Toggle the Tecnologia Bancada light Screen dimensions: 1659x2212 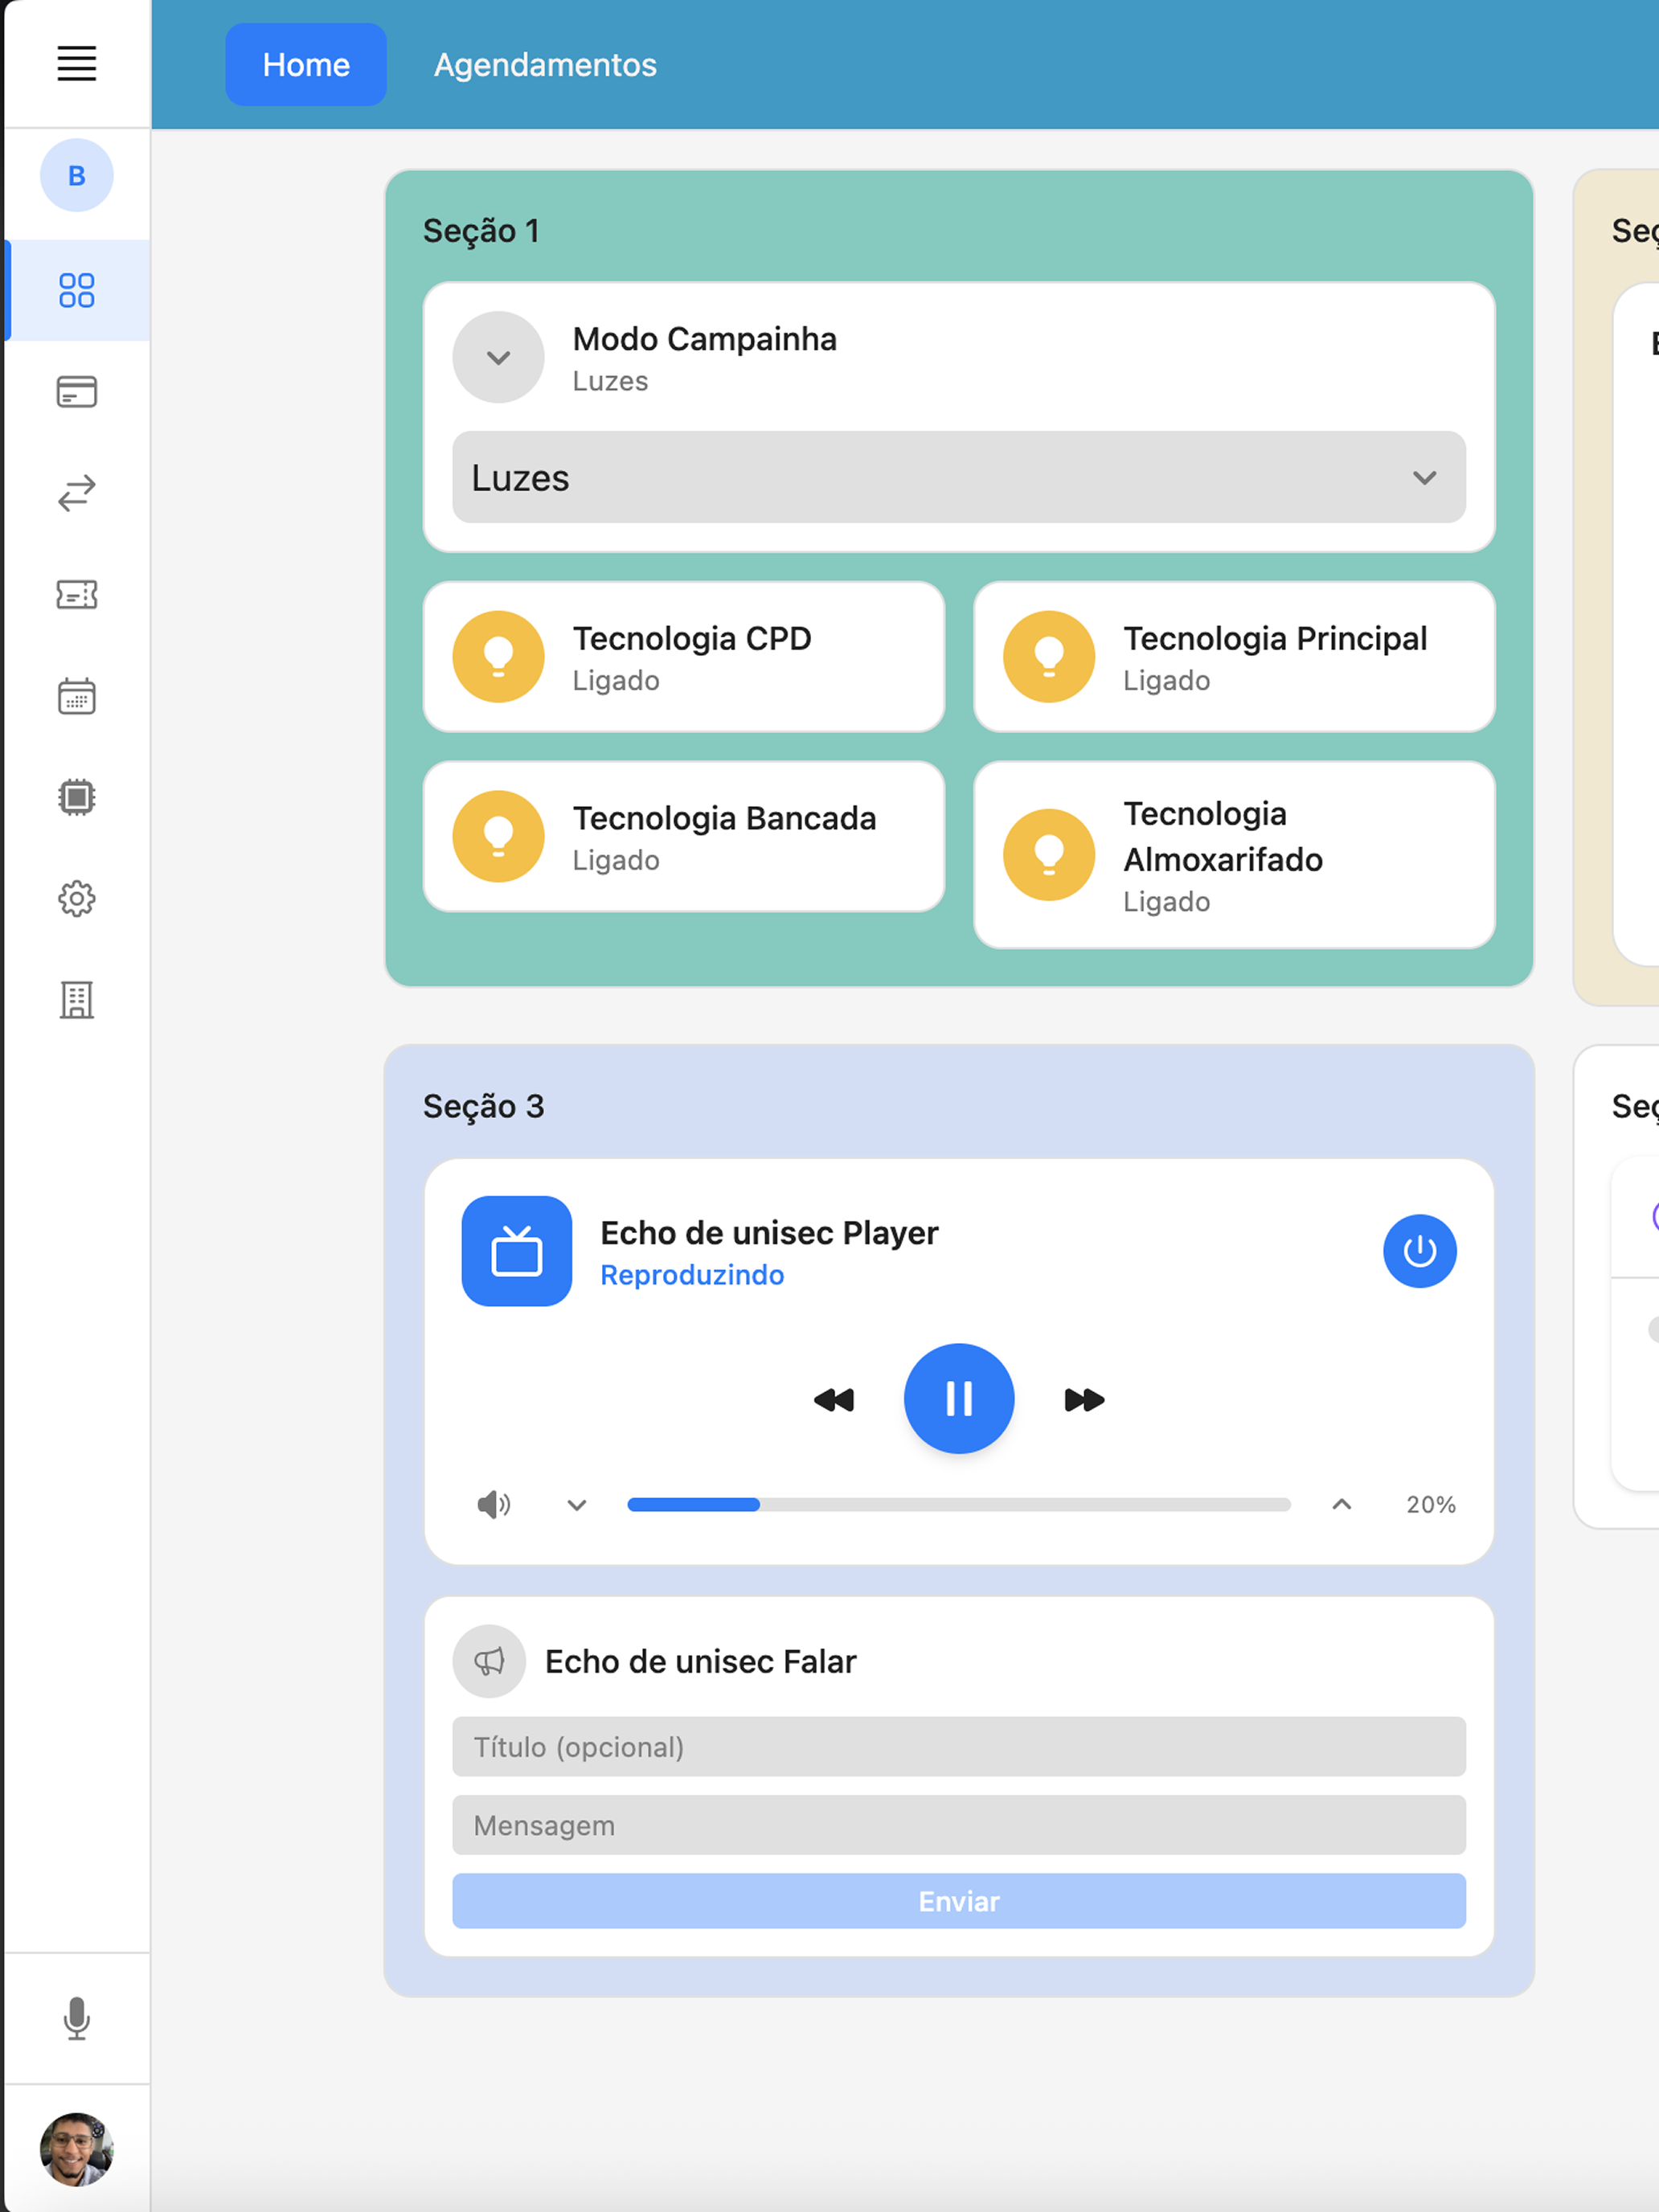498,836
